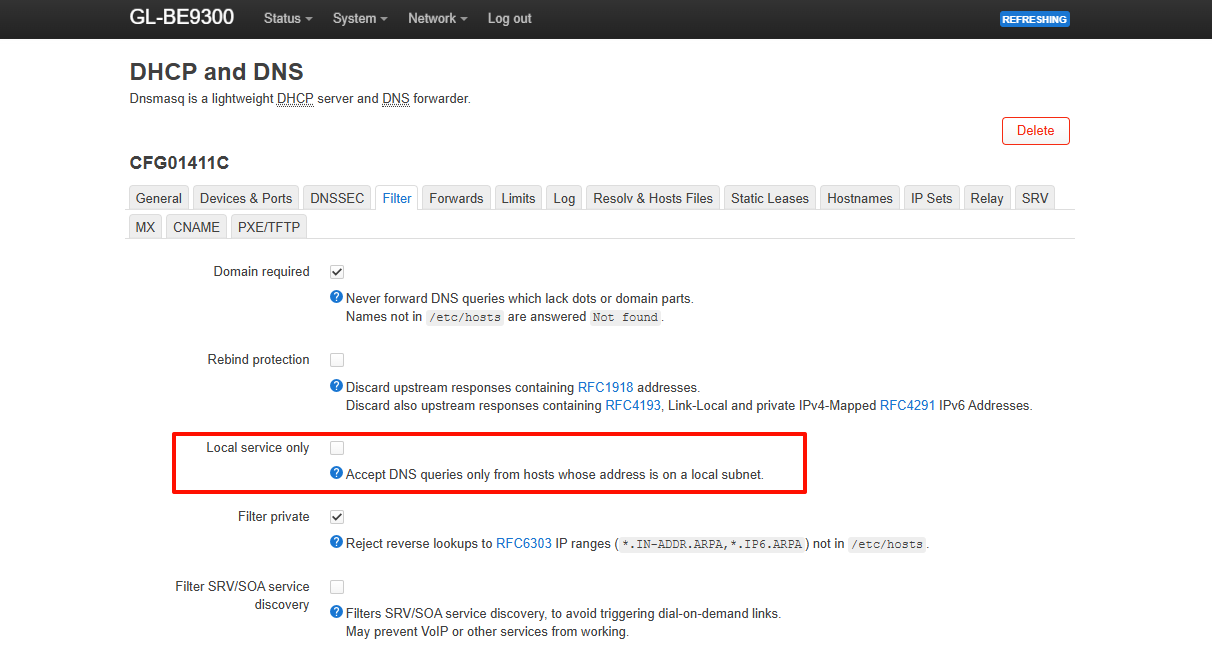Tick Filter SRV/SOA service discovery checkbox
The width and height of the screenshot is (1212, 654).
[337, 586]
